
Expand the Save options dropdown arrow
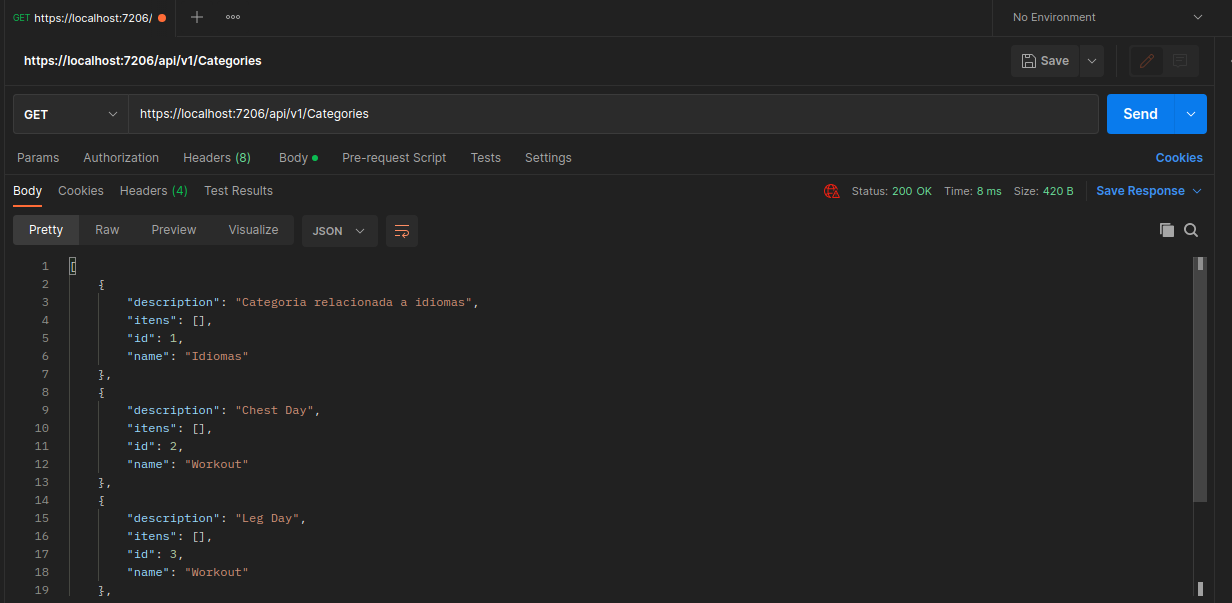(x=1092, y=61)
